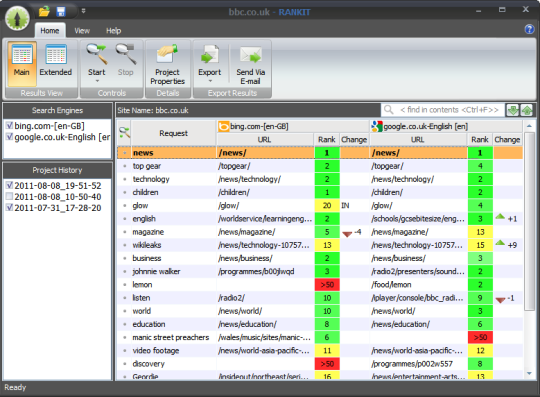
Task: Click the green up arrow next to search box
Action: pos(527,110)
